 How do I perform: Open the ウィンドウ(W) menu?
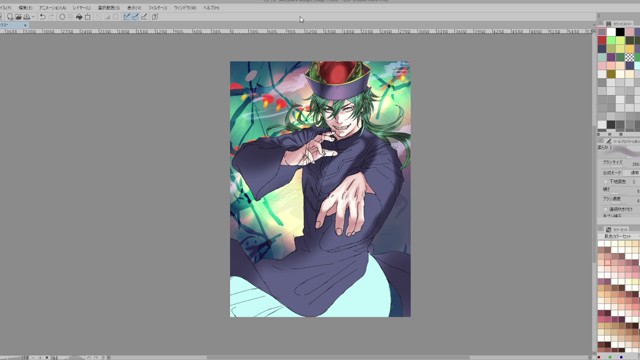[184, 8]
